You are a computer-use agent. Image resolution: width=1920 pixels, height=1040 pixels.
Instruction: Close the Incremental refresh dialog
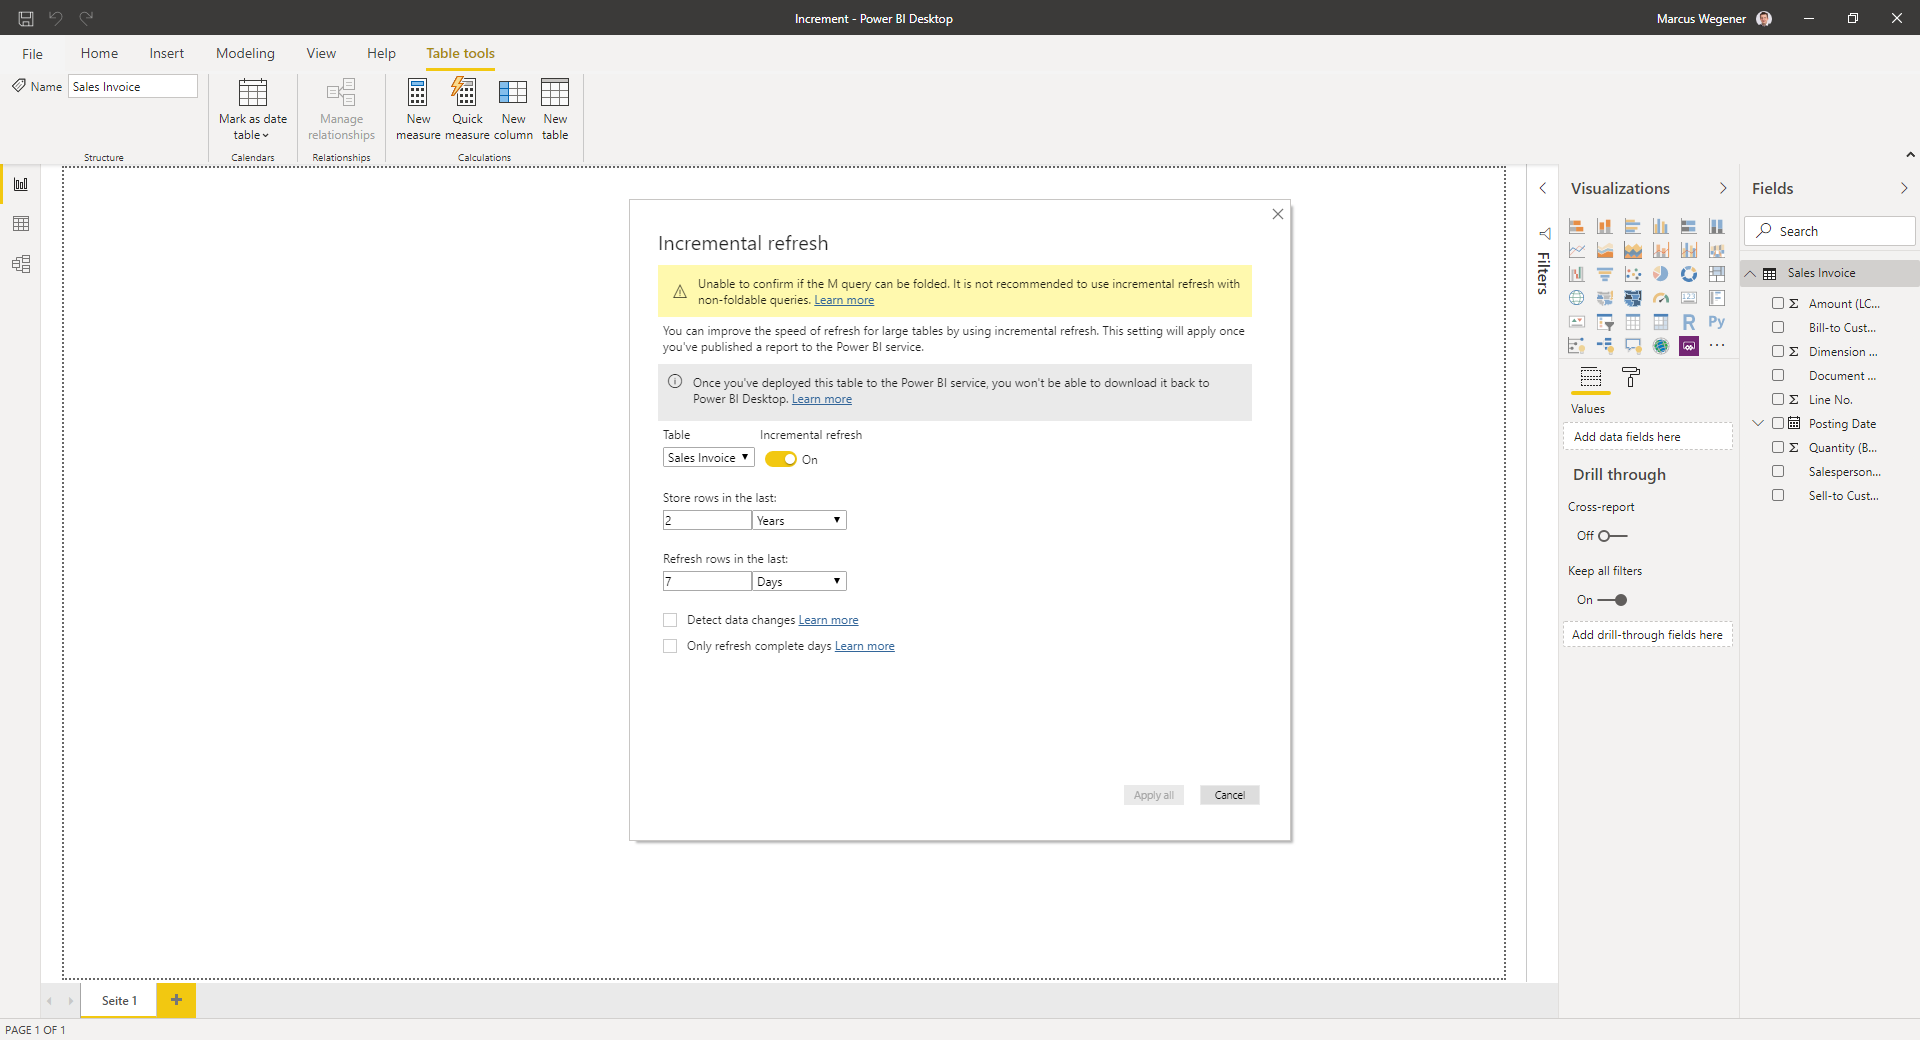click(x=1278, y=214)
